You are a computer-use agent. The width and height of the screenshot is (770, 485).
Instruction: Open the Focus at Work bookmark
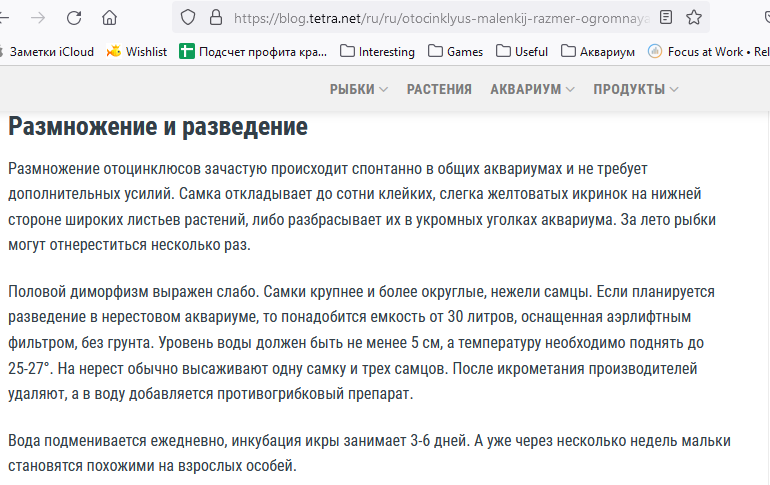pos(708,52)
